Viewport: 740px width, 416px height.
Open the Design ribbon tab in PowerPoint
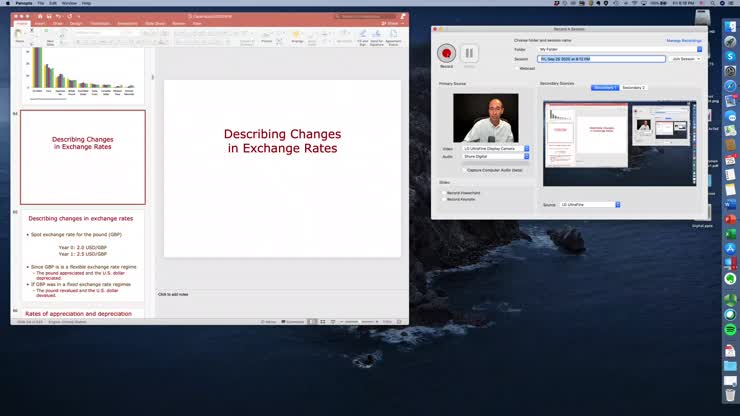(x=76, y=23)
